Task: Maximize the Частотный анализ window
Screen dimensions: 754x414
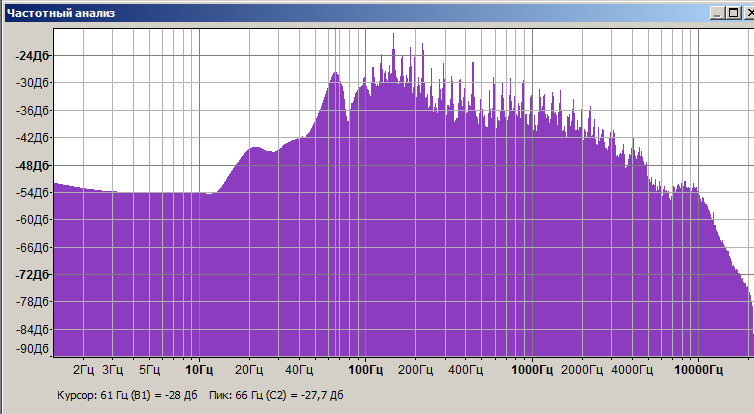Action: (734, 13)
